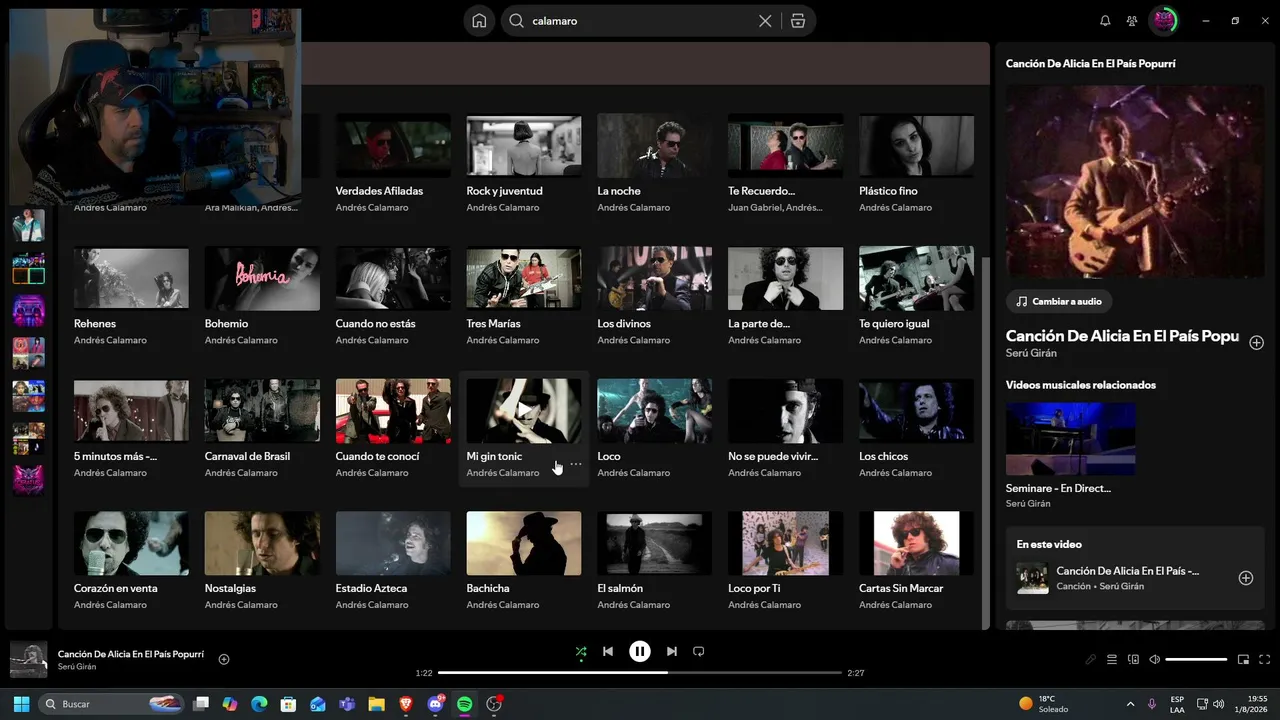Image resolution: width=1280 pixels, height=720 pixels.
Task: Enter full screen mode
Action: point(1265,660)
